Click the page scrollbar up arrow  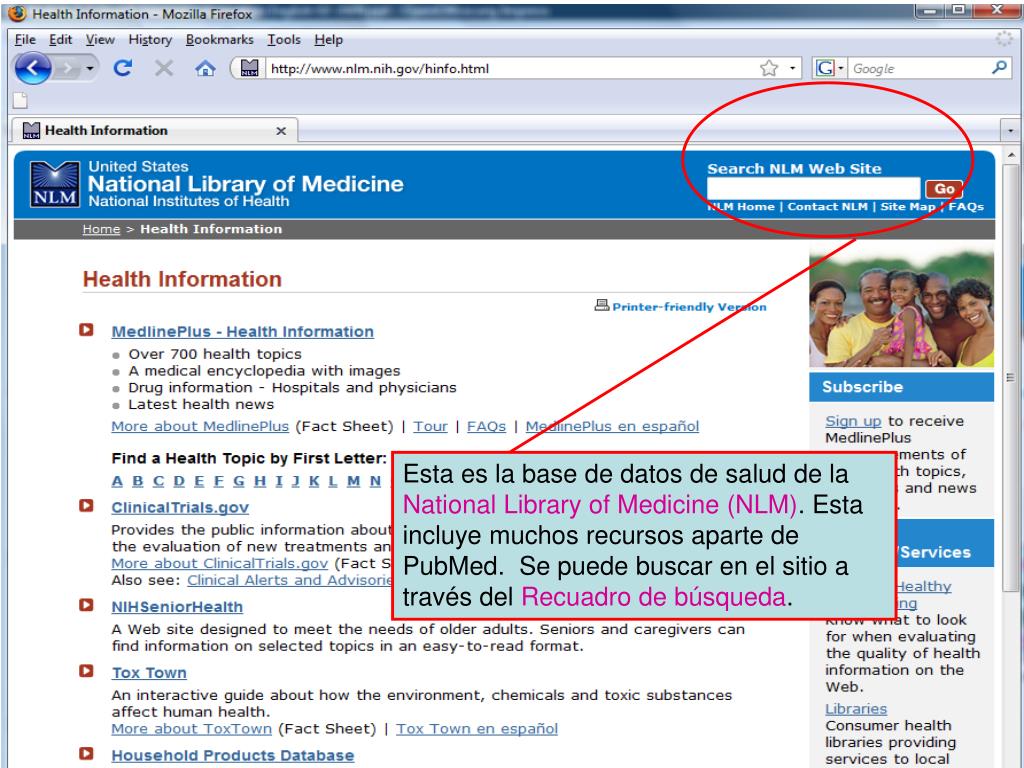point(1011,155)
